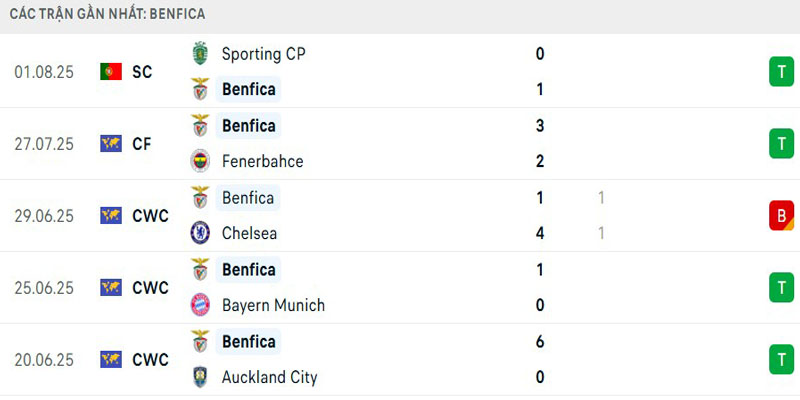
Task: Click the 20.06.25 match date
Action: 44,360
